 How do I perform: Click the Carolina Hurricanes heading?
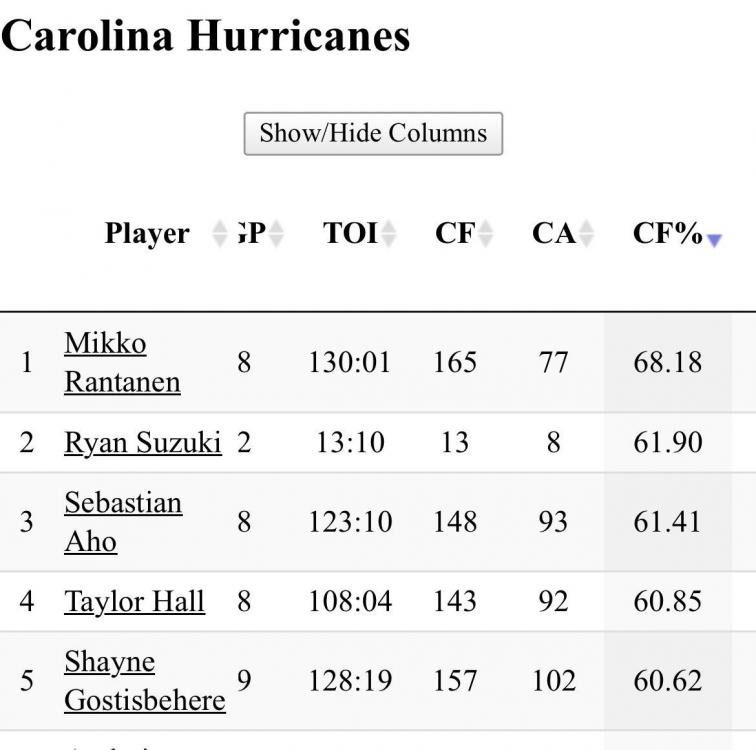point(205,36)
